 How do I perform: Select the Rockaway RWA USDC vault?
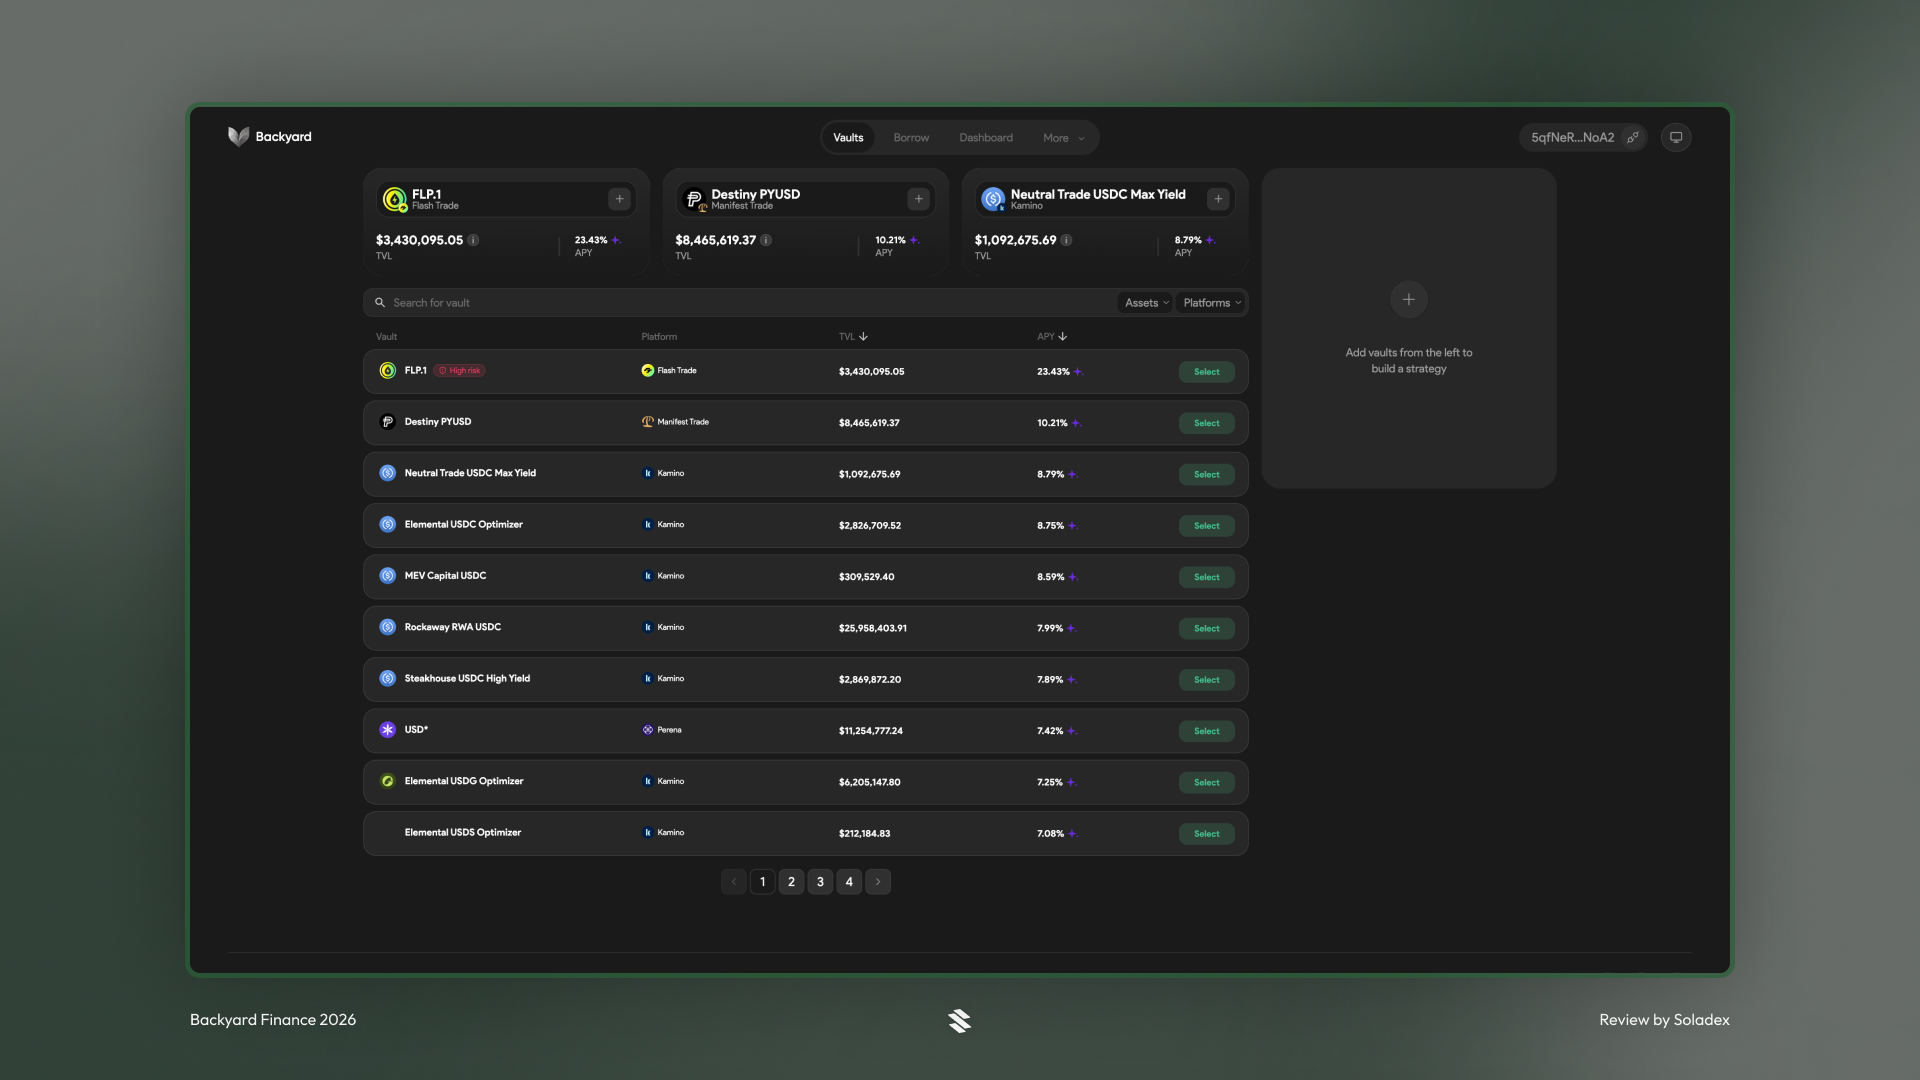(x=1206, y=628)
